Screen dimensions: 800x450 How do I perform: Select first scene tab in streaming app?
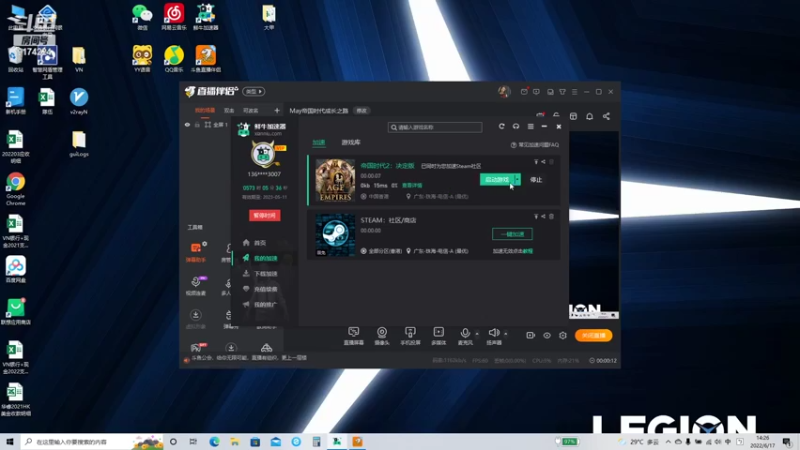[205, 110]
